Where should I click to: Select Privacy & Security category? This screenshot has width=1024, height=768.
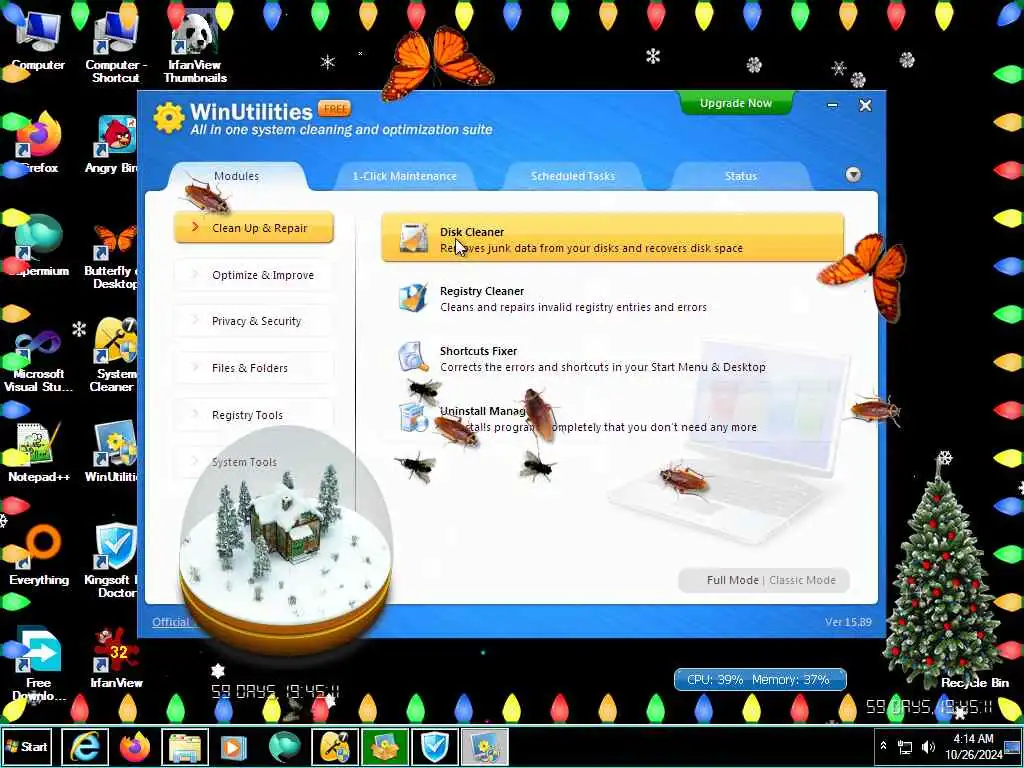[254, 321]
